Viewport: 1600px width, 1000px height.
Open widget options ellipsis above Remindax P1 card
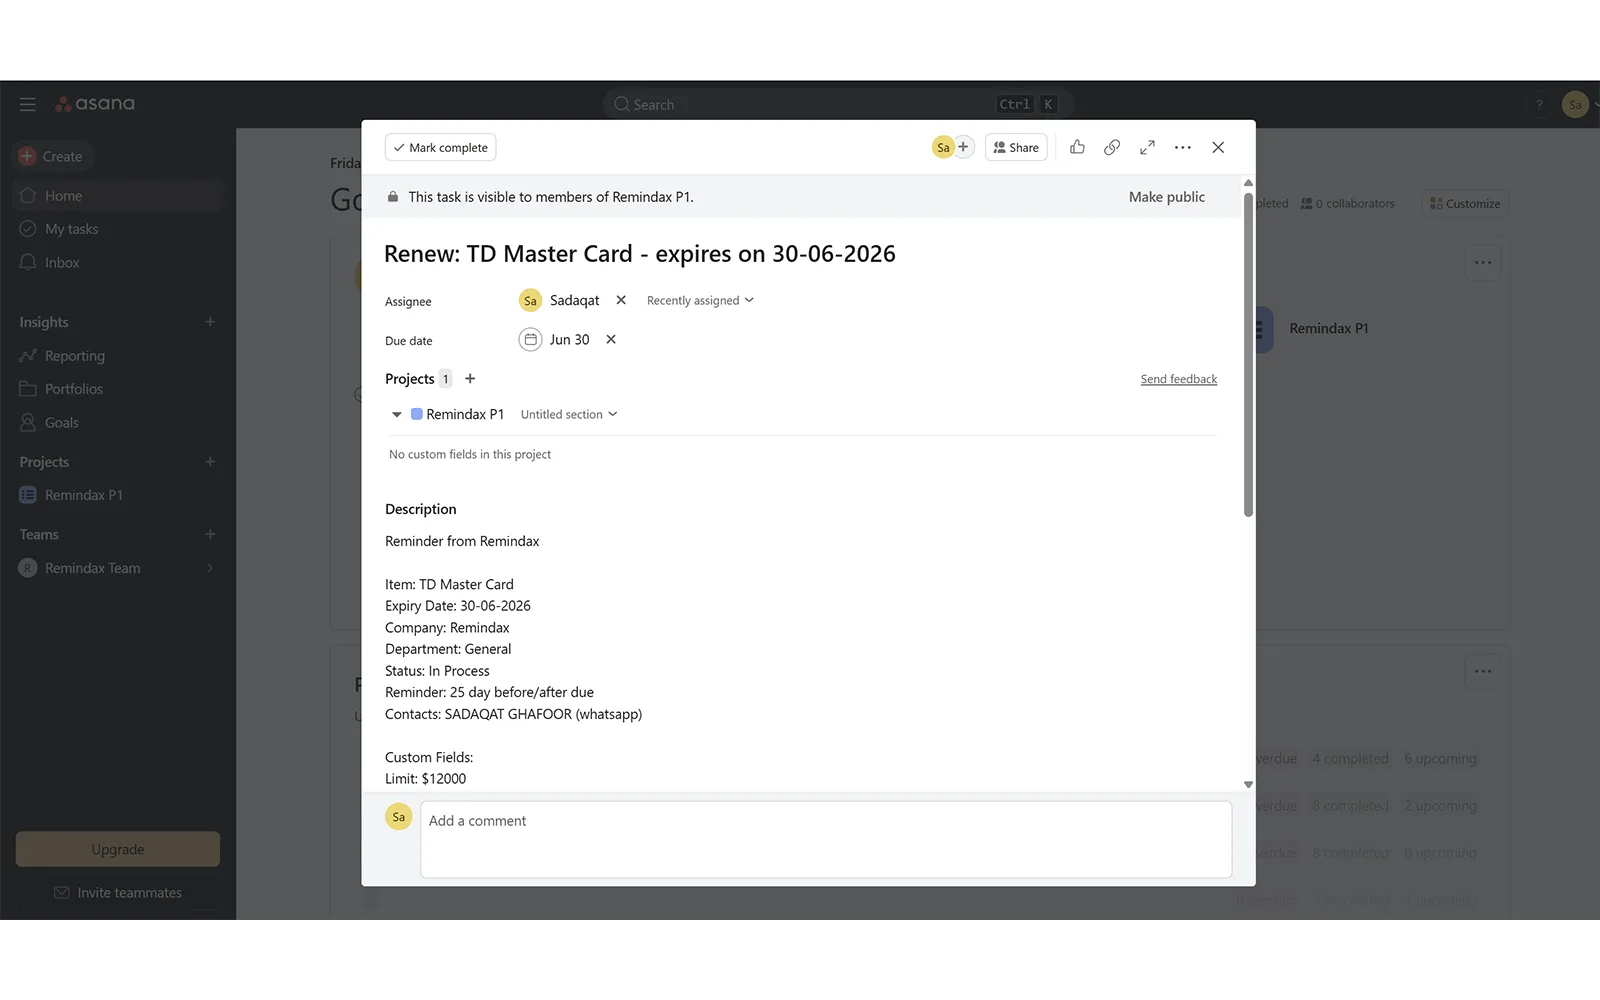[1483, 263]
